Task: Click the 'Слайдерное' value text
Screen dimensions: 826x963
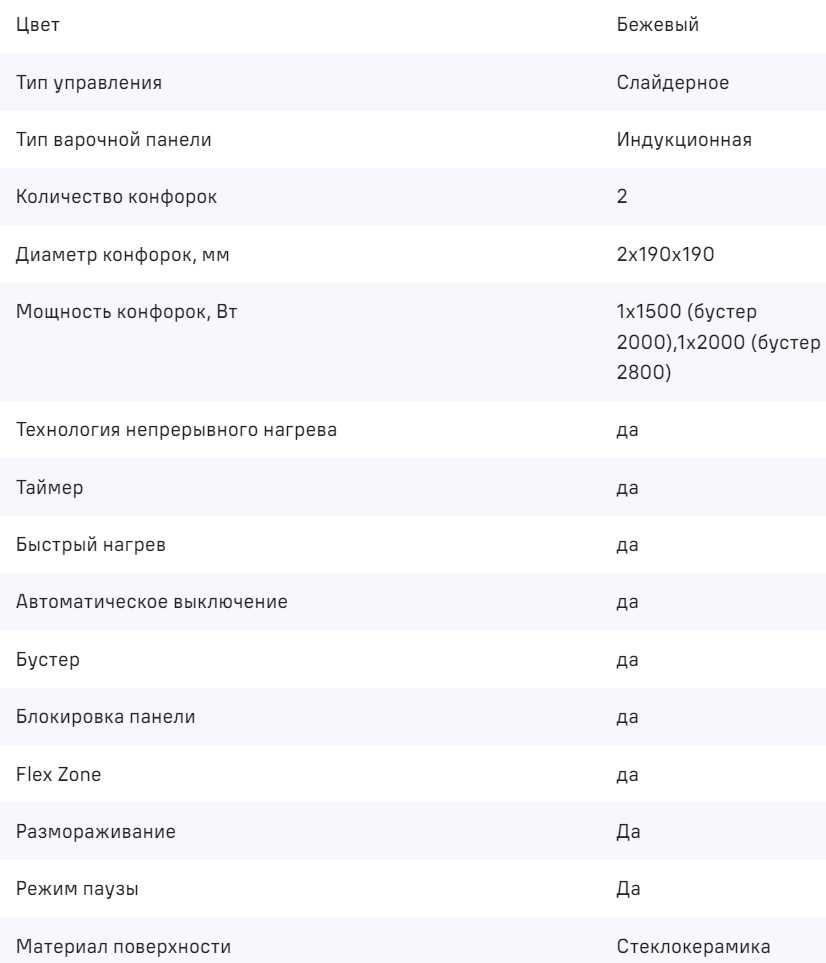Action: [672, 83]
